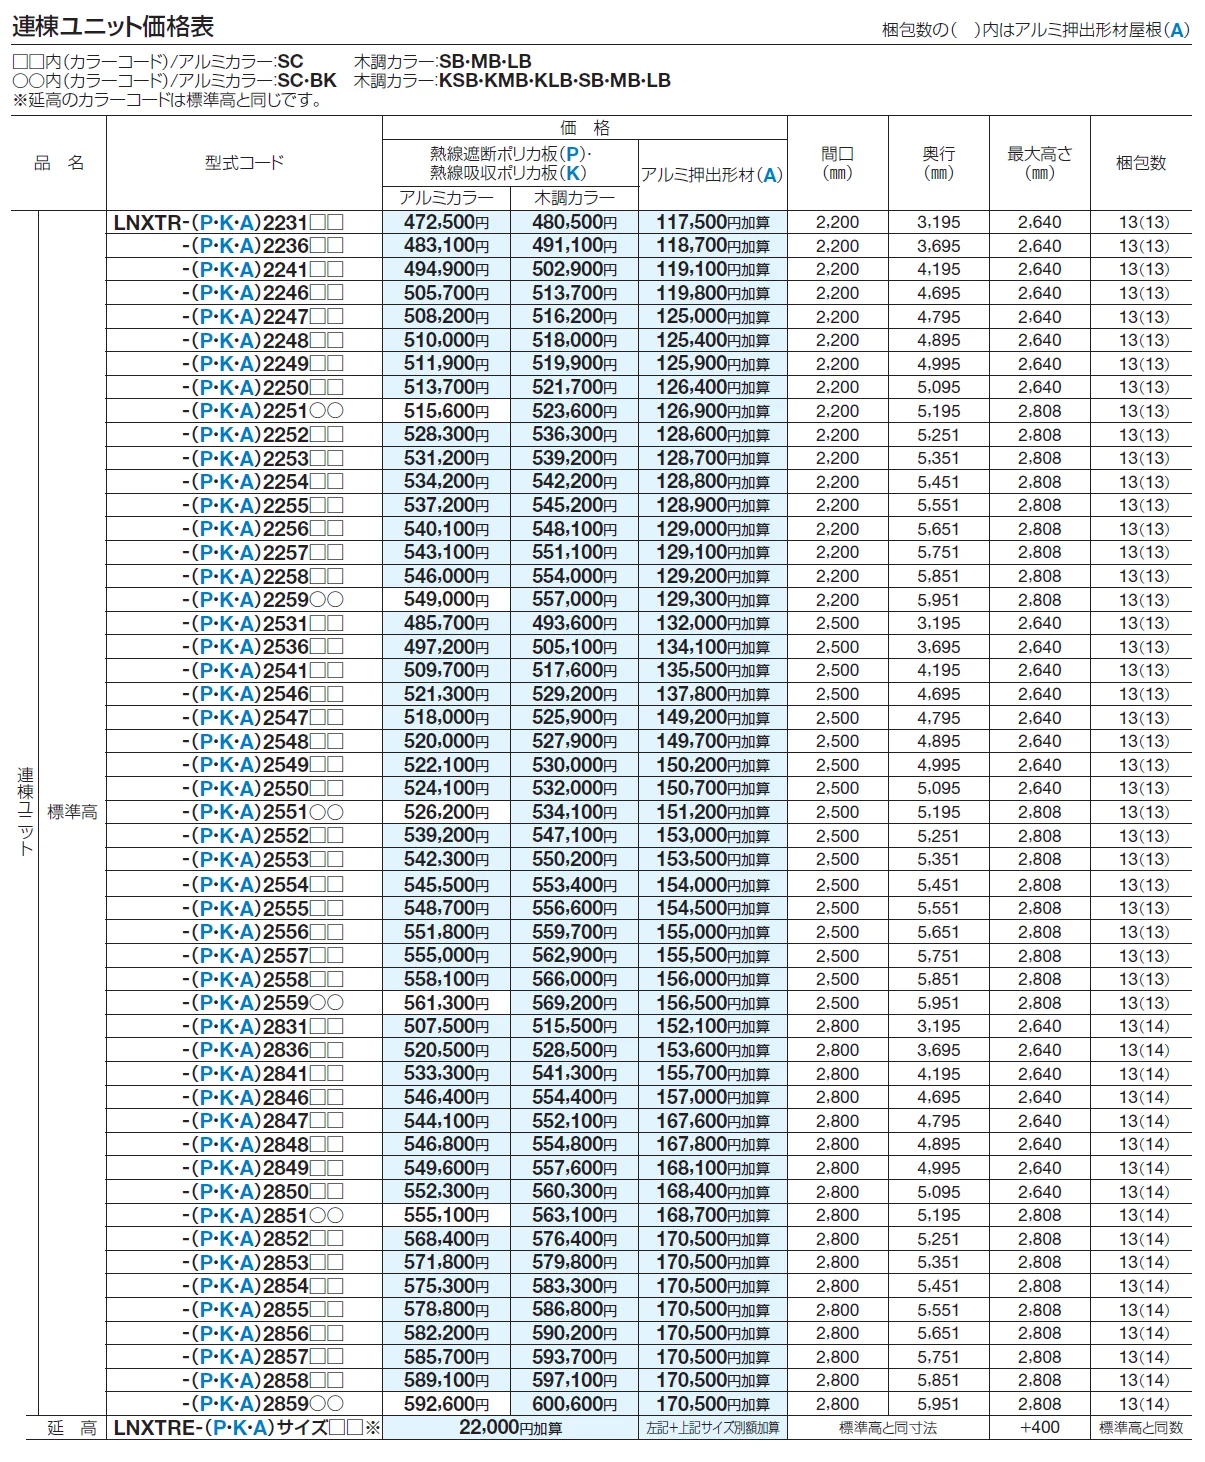Click the extension surcharge 22,000円加算

(510, 1428)
